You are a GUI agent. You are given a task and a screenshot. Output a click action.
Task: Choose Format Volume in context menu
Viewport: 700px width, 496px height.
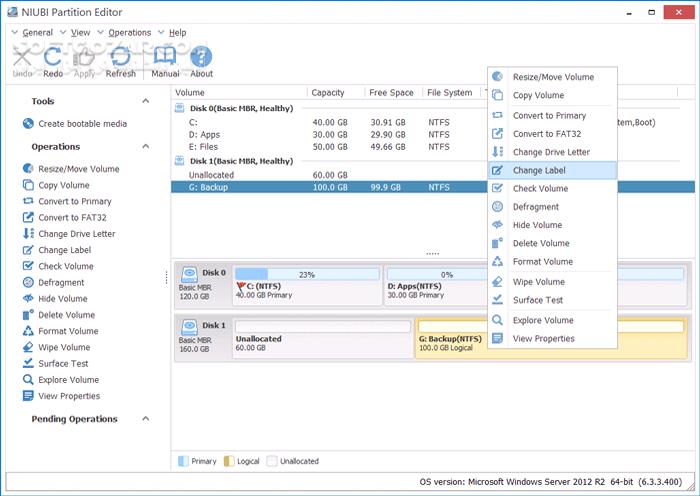coord(553,262)
